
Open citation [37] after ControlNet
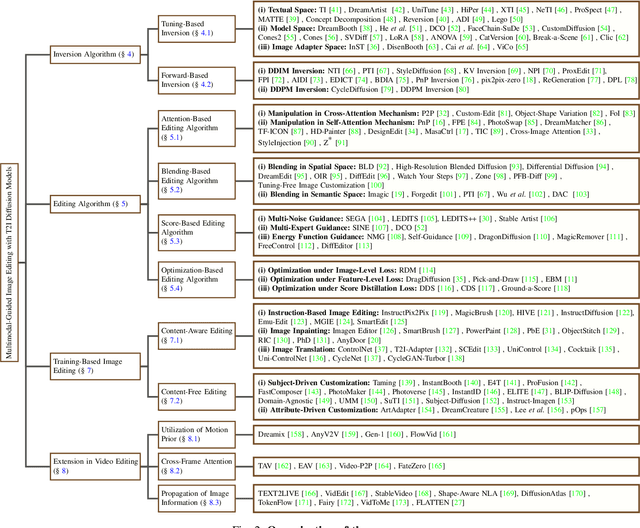pos(381,349)
